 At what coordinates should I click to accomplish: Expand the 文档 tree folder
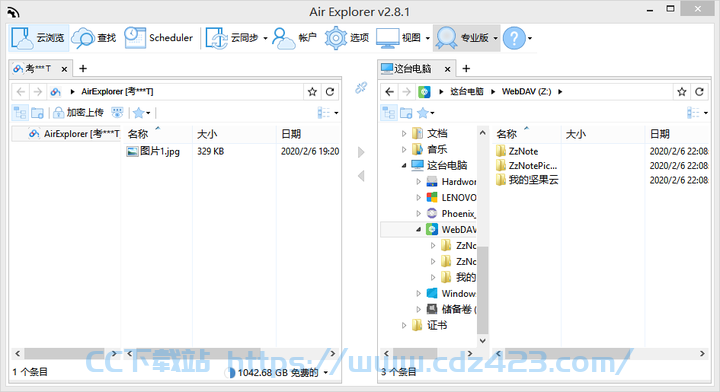(x=404, y=134)
